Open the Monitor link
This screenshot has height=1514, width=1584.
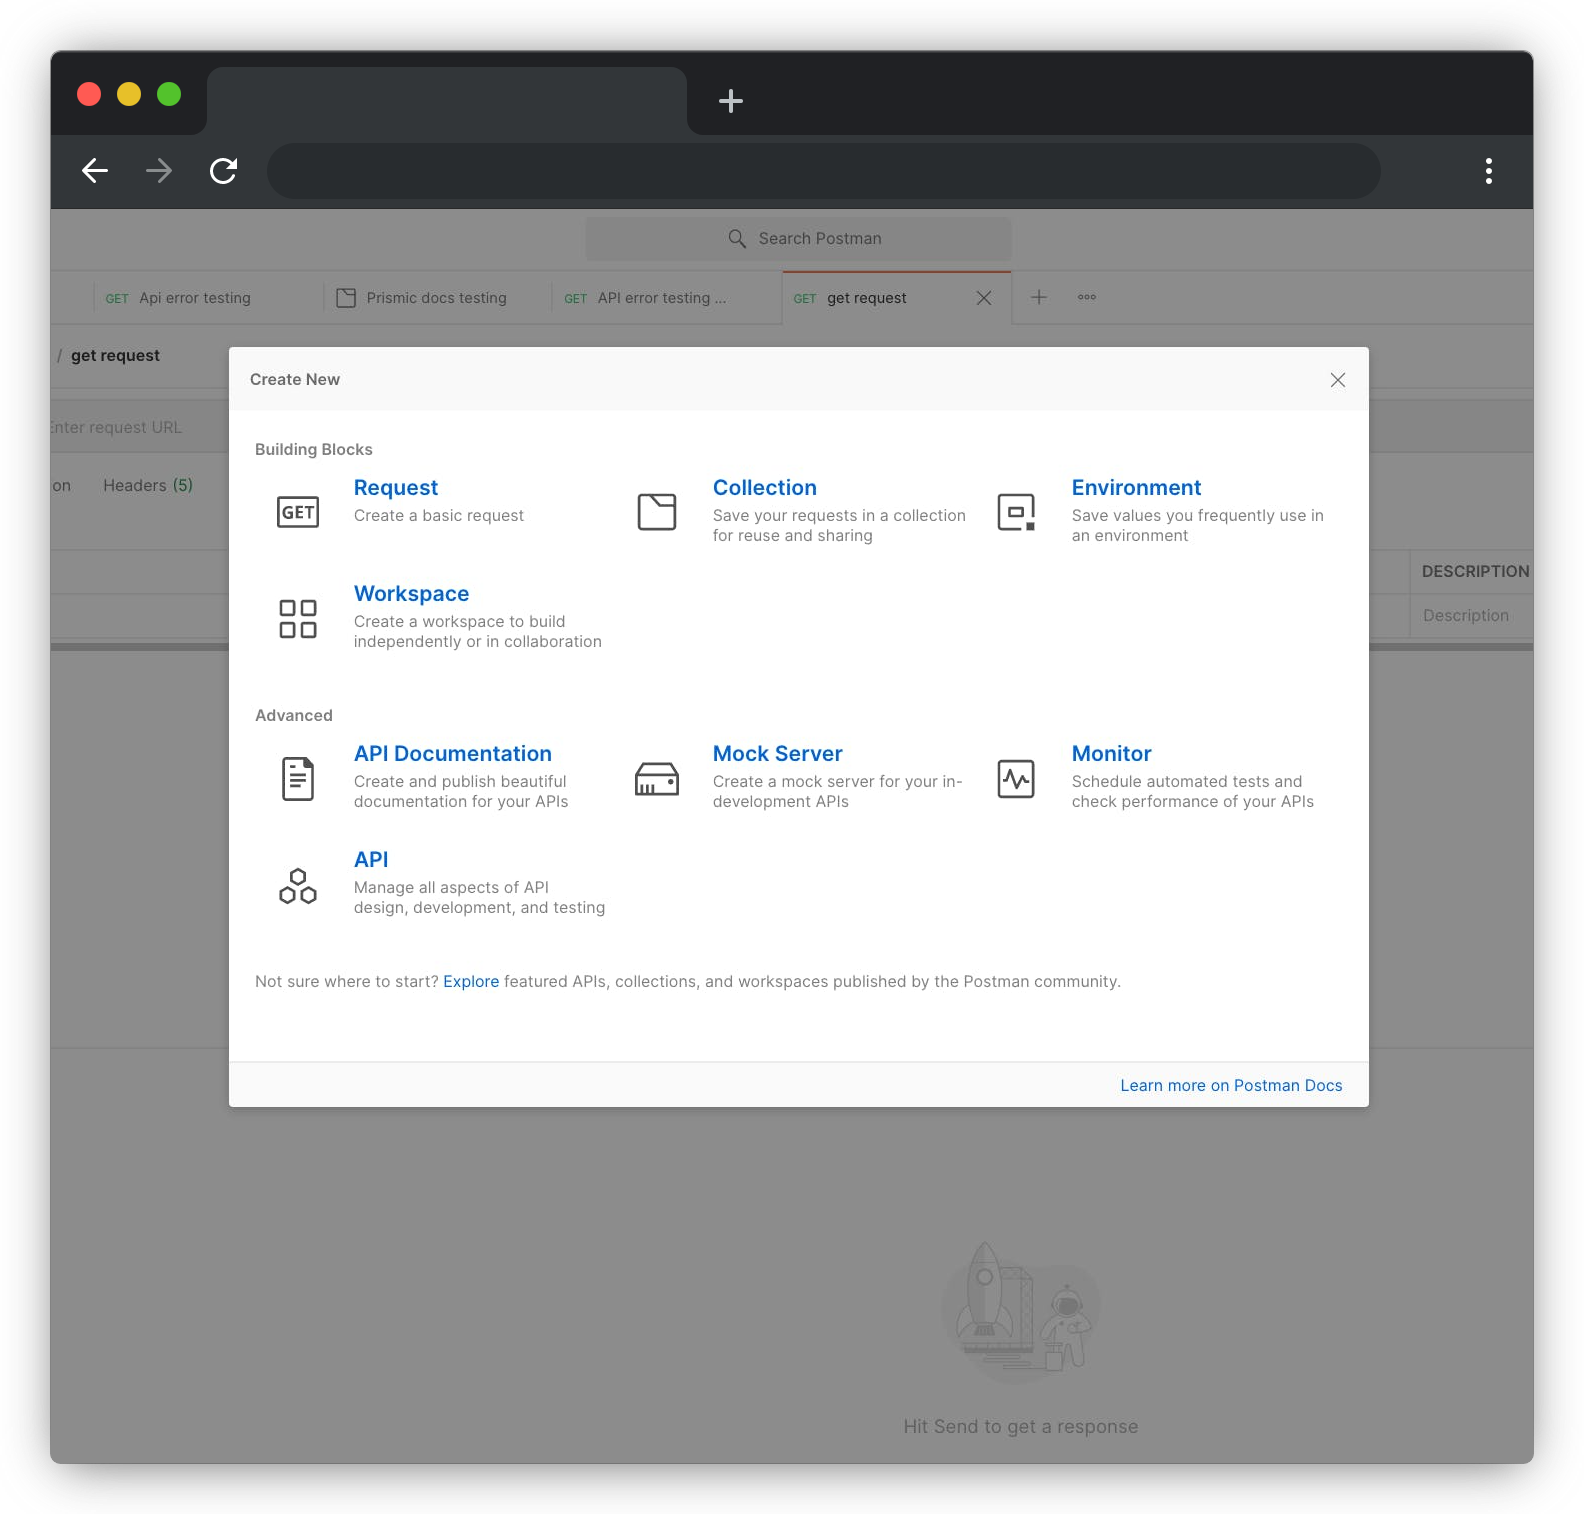[1111, 754]
